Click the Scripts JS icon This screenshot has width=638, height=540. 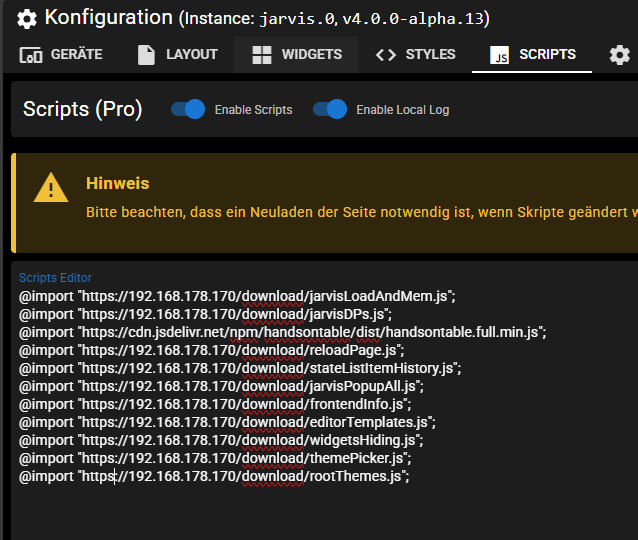click(x=499, y=55)
